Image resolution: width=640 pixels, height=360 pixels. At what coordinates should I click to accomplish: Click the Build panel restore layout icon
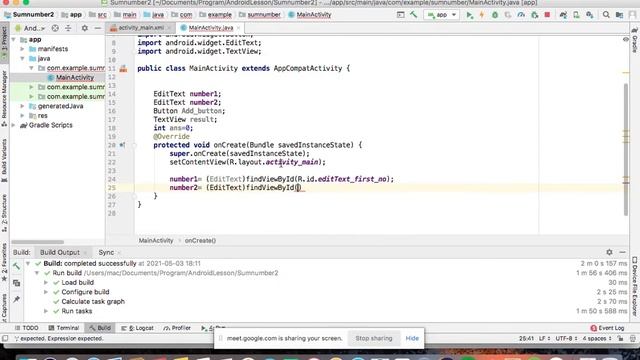(16, 282)
